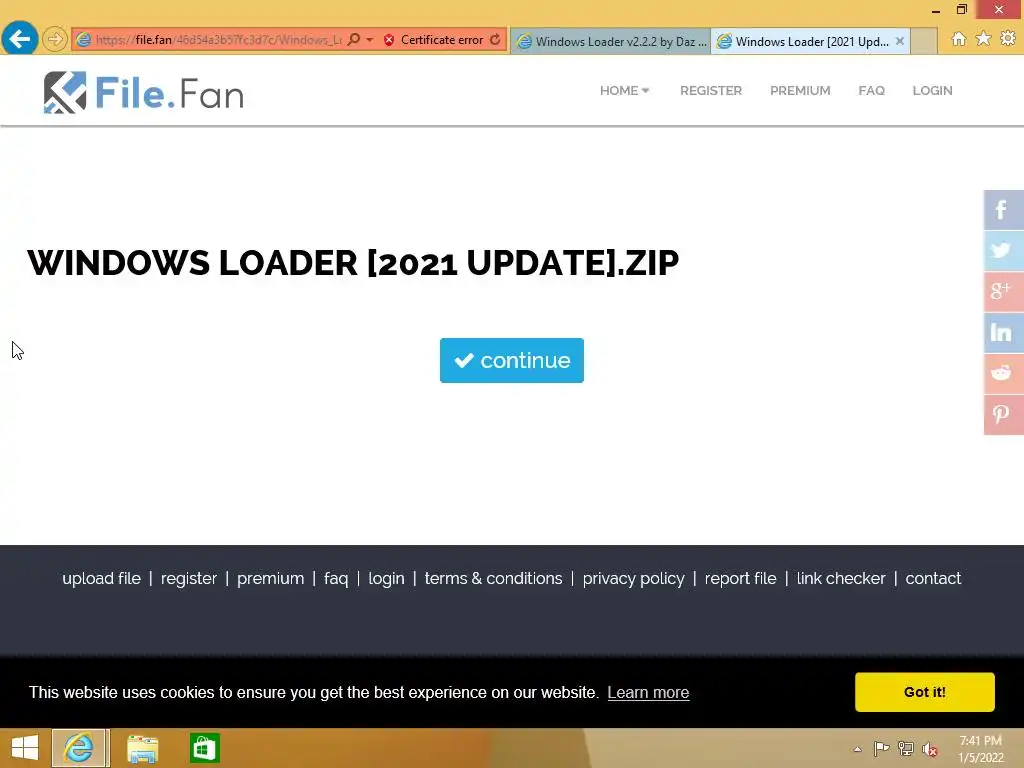The width and height of the screenshot is (1024, 768).
Task: Share on Google Plus sidebar icon
Action: point(1003,291)
